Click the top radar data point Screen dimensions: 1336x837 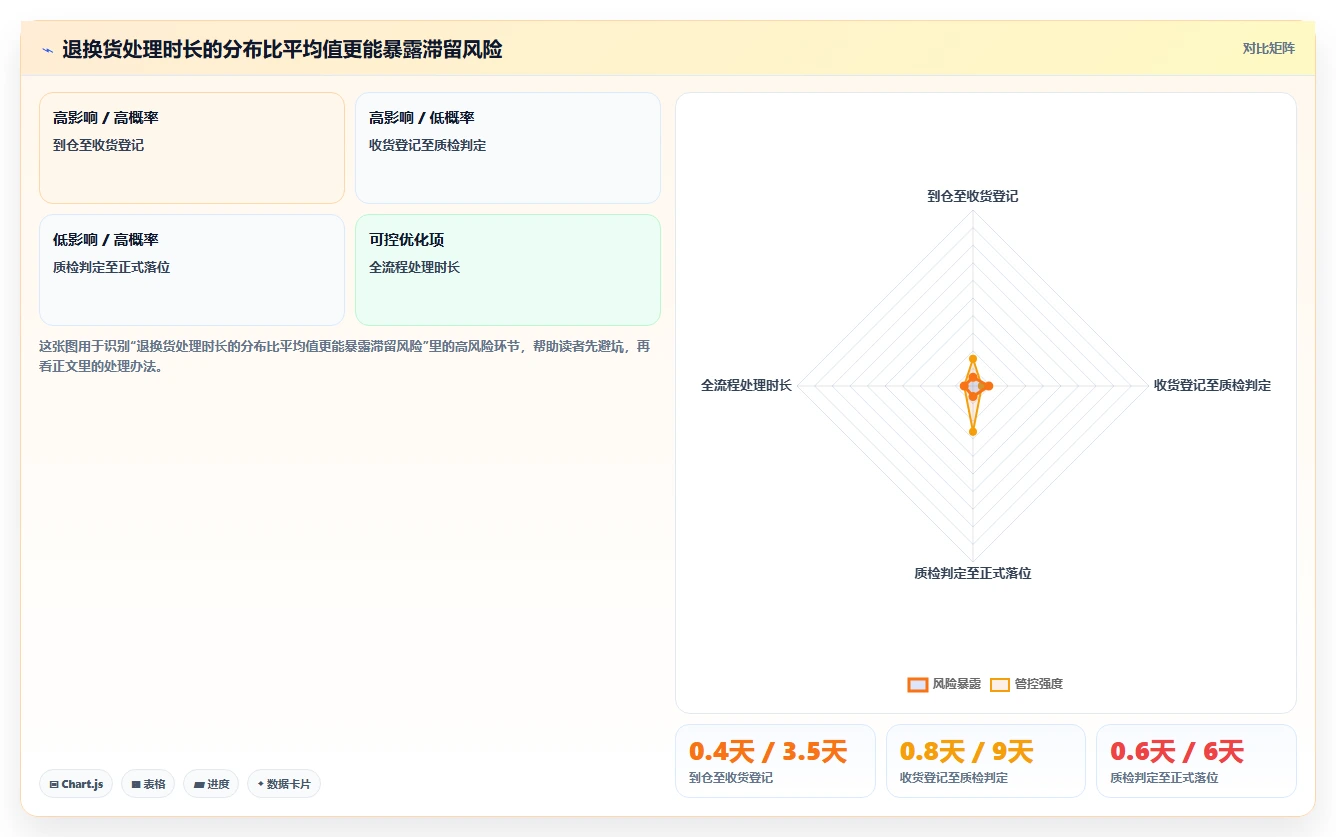point(972,358)
